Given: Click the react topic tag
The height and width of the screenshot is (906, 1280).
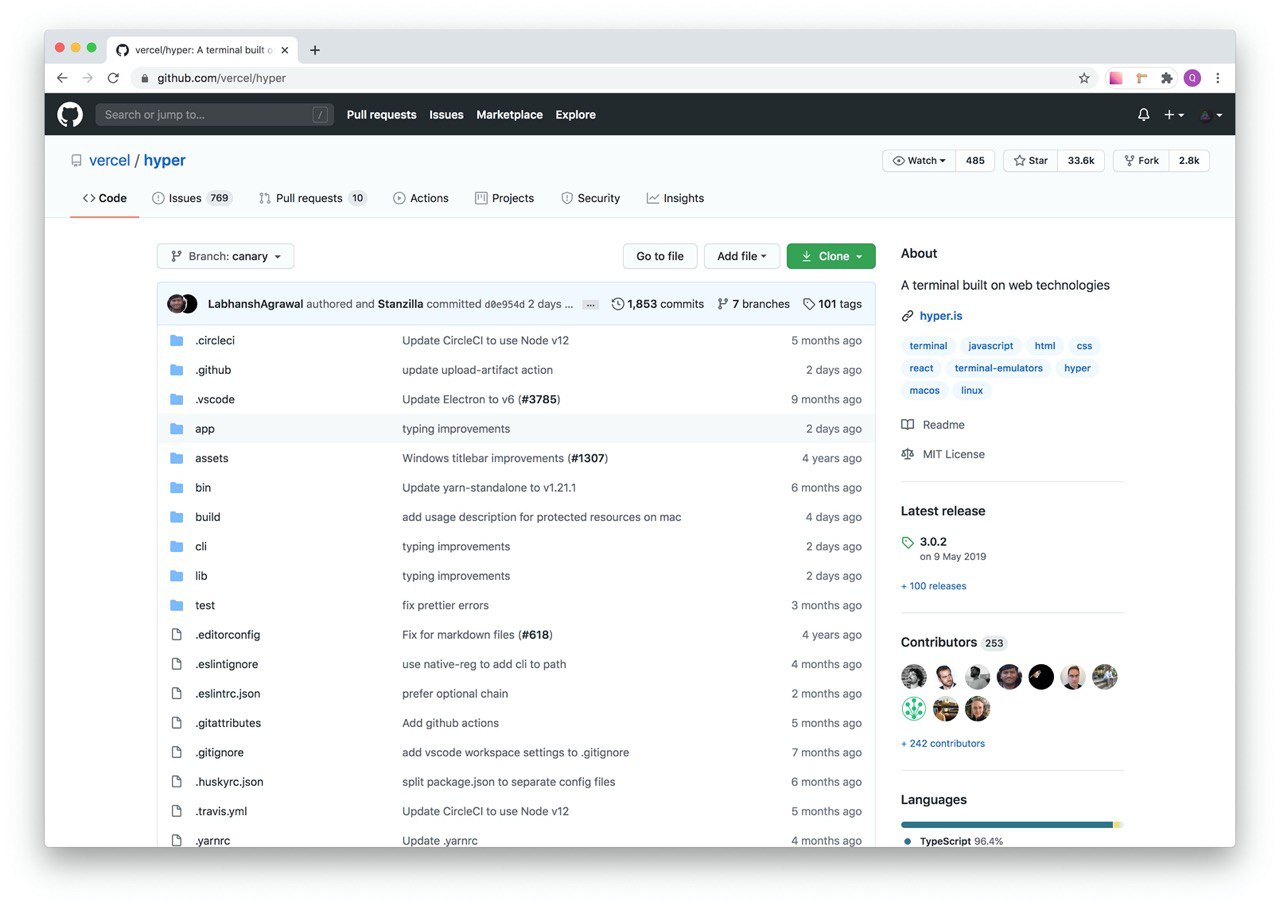Looking at the screenshot, I should (x=921, y=369).
